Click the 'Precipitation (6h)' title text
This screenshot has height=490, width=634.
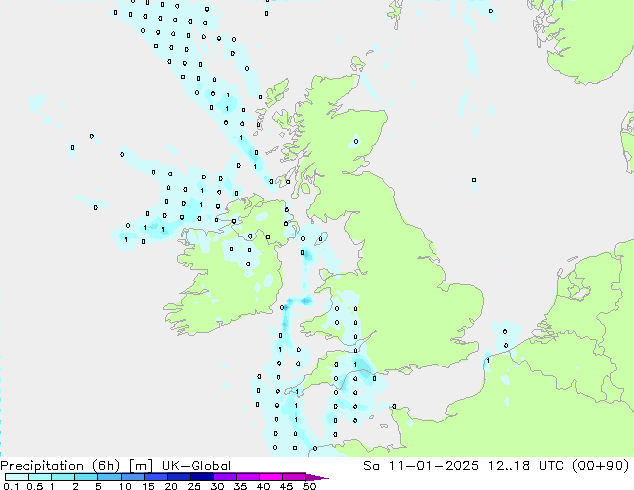pyautogui.click(x=60, y=466)
